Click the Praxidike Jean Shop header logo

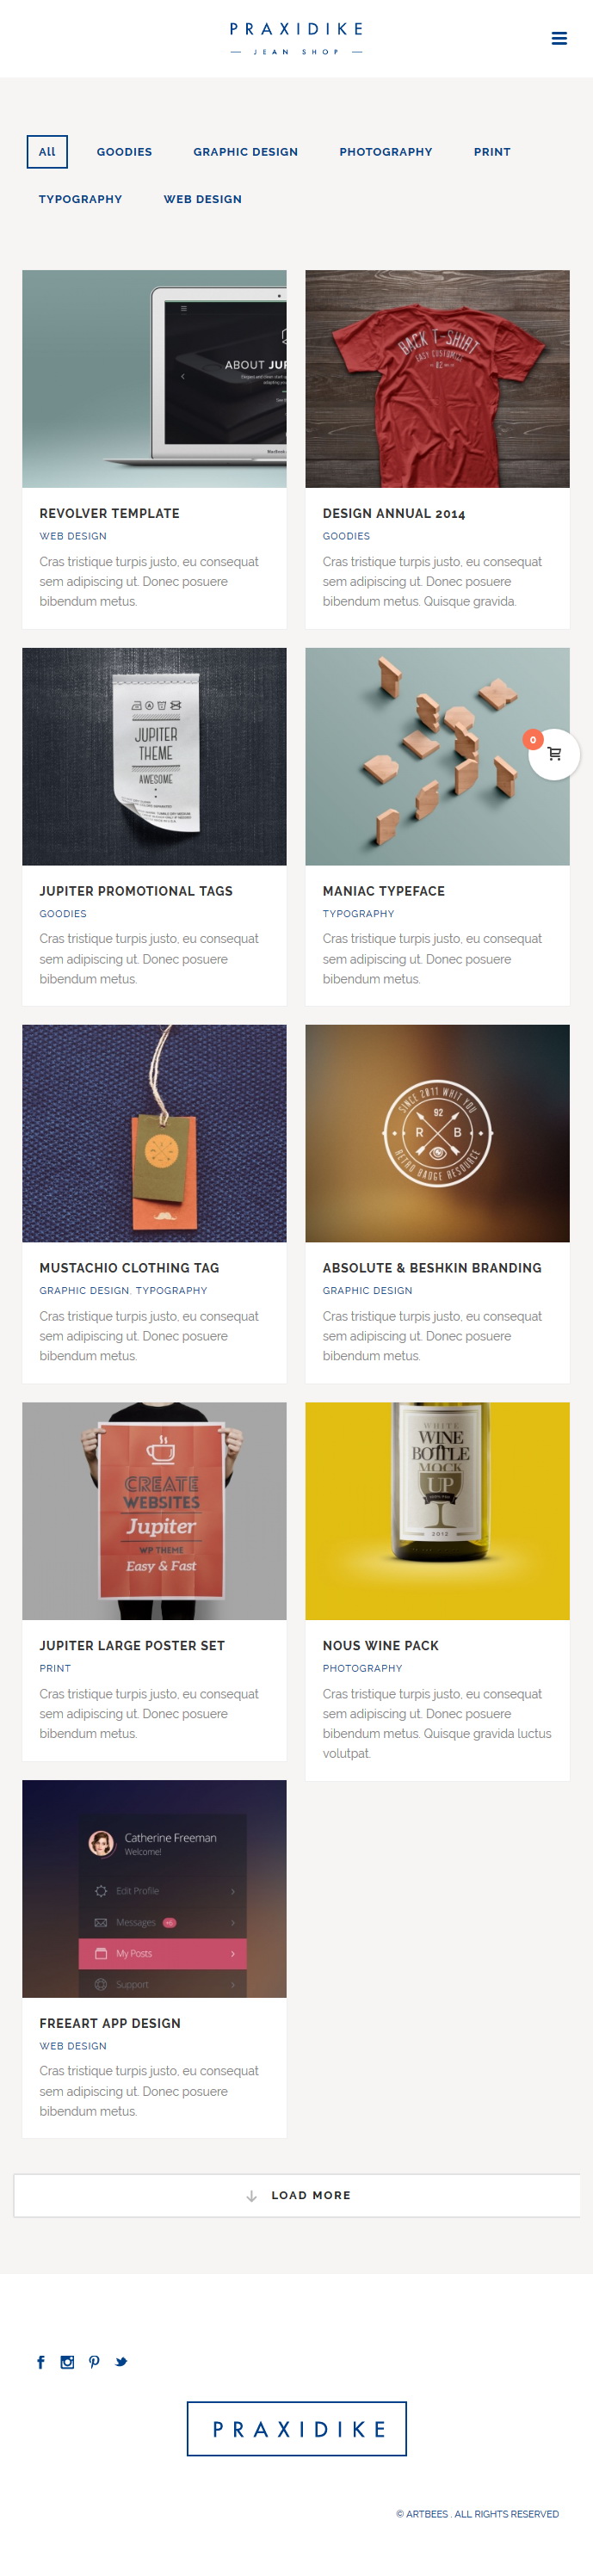[x=296, y=38]
